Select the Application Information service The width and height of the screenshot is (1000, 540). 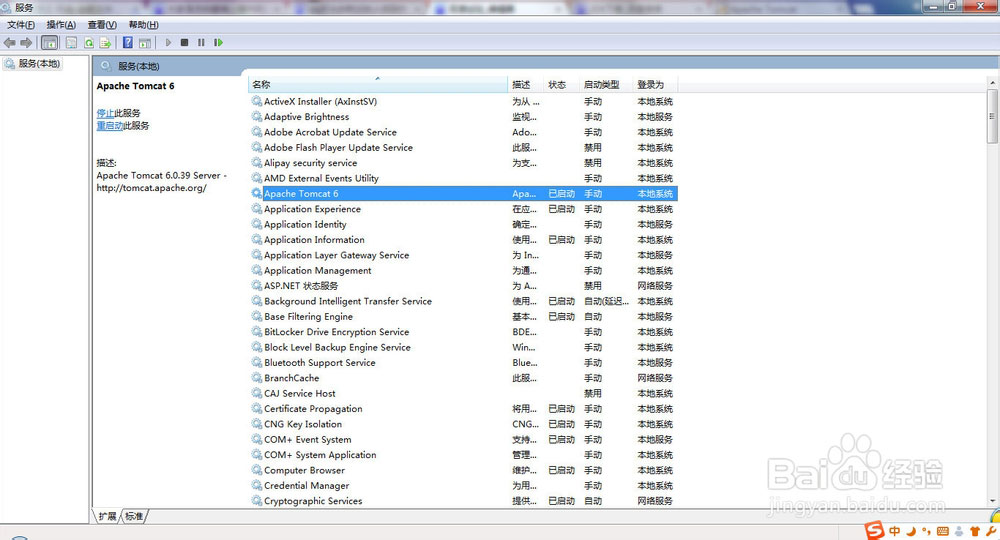pos(463,240)
